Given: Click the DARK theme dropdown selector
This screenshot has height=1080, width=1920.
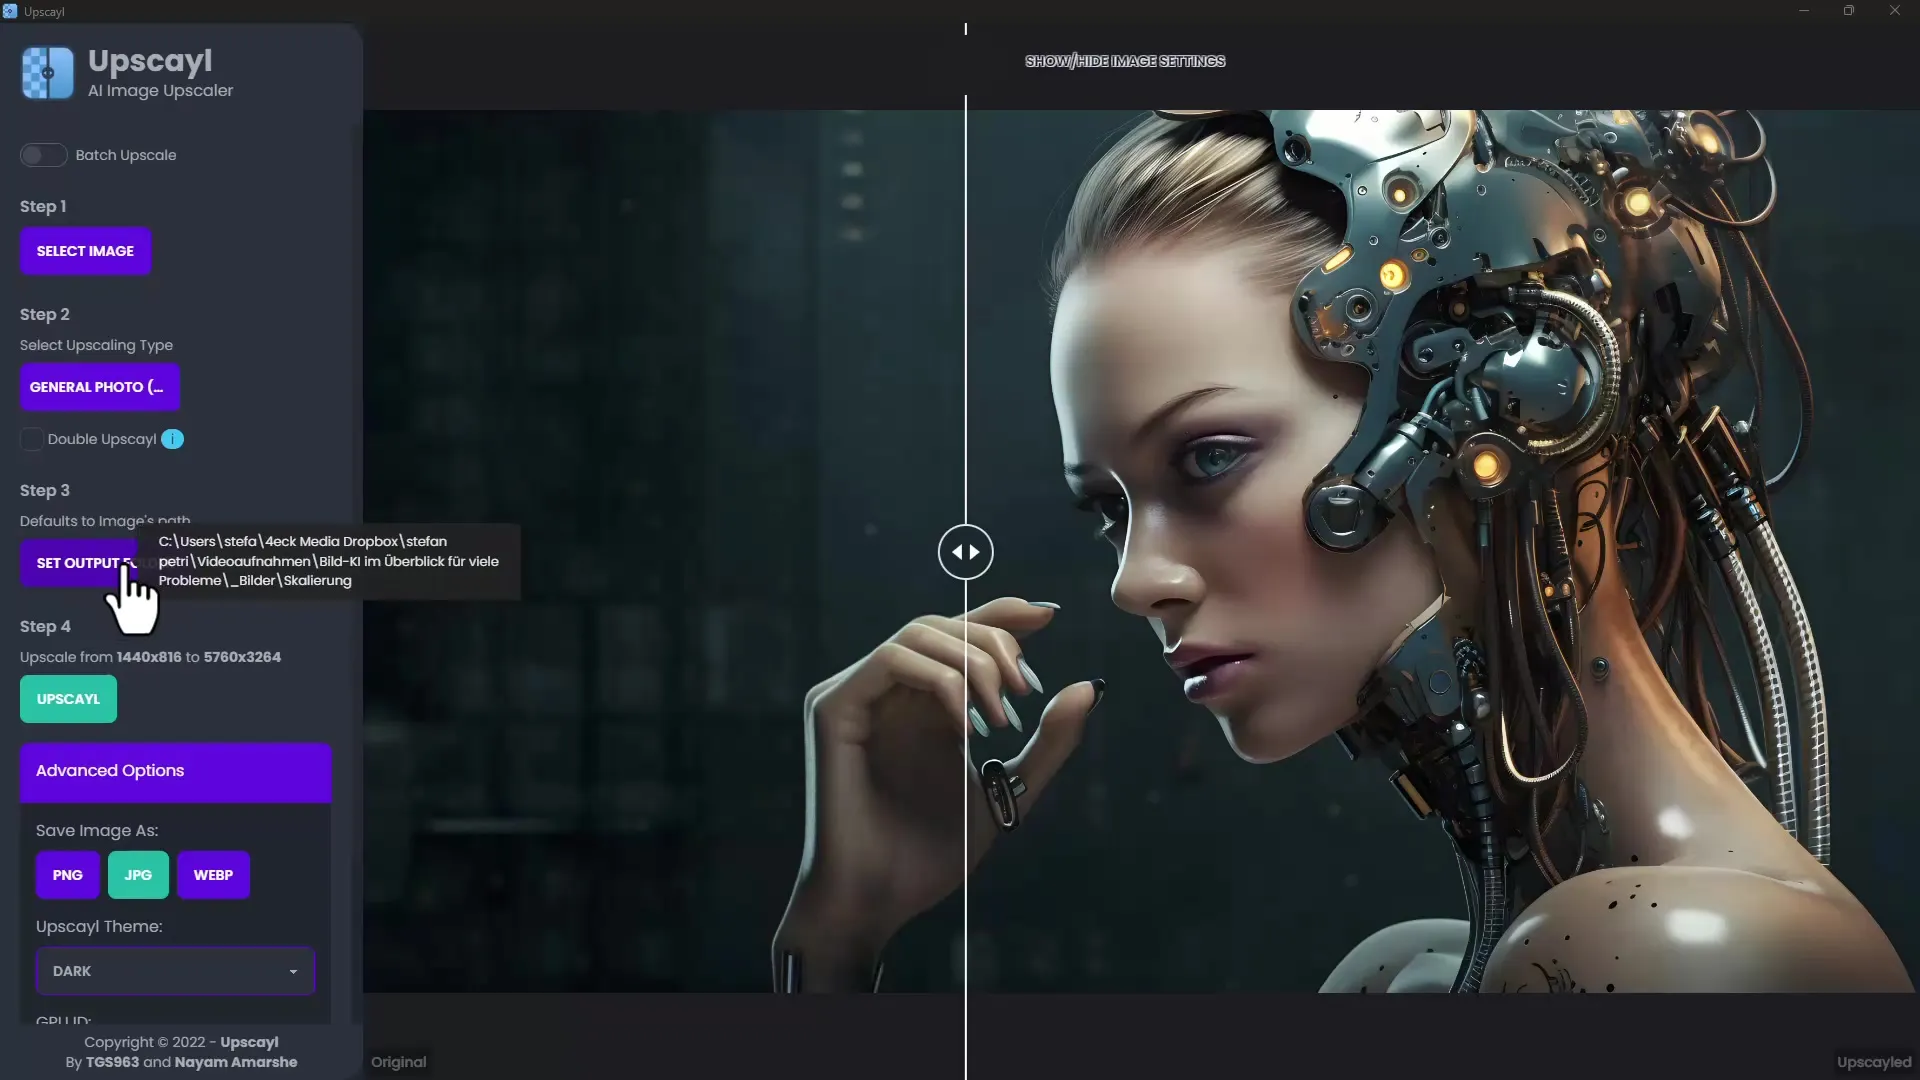Looking at the screenshot, I should coord(175,971).
